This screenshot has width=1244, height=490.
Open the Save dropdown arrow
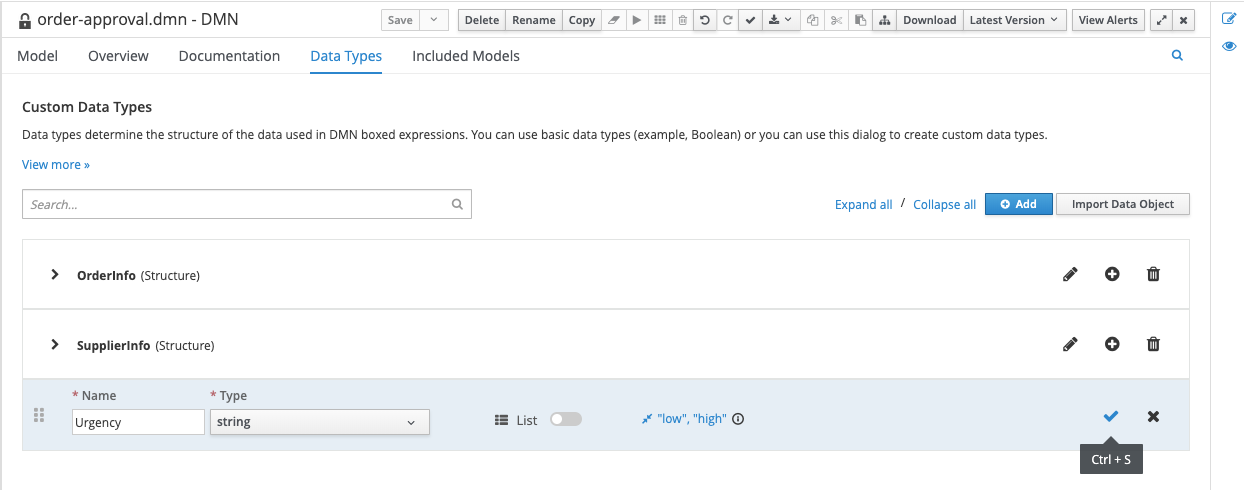point(434,20)
